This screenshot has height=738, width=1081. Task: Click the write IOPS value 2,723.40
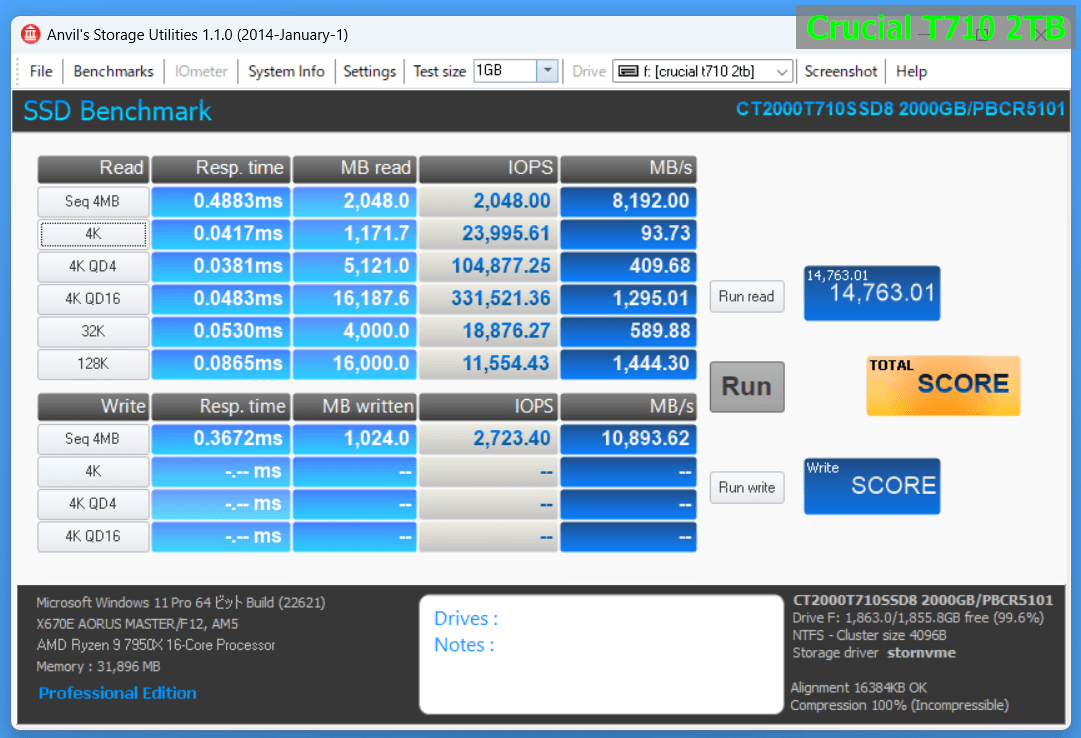point(488,439)
